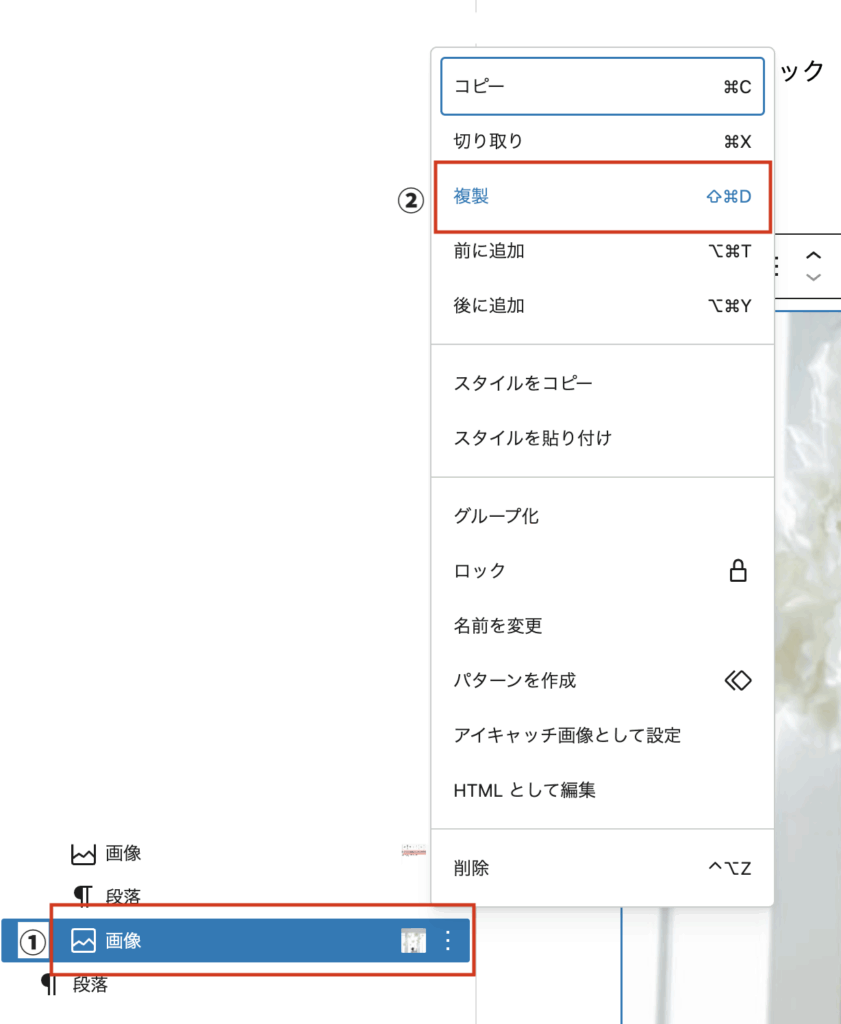
Task: Open the three-dot options menu on selected 画像 block
Action: (x=448, y=941)
